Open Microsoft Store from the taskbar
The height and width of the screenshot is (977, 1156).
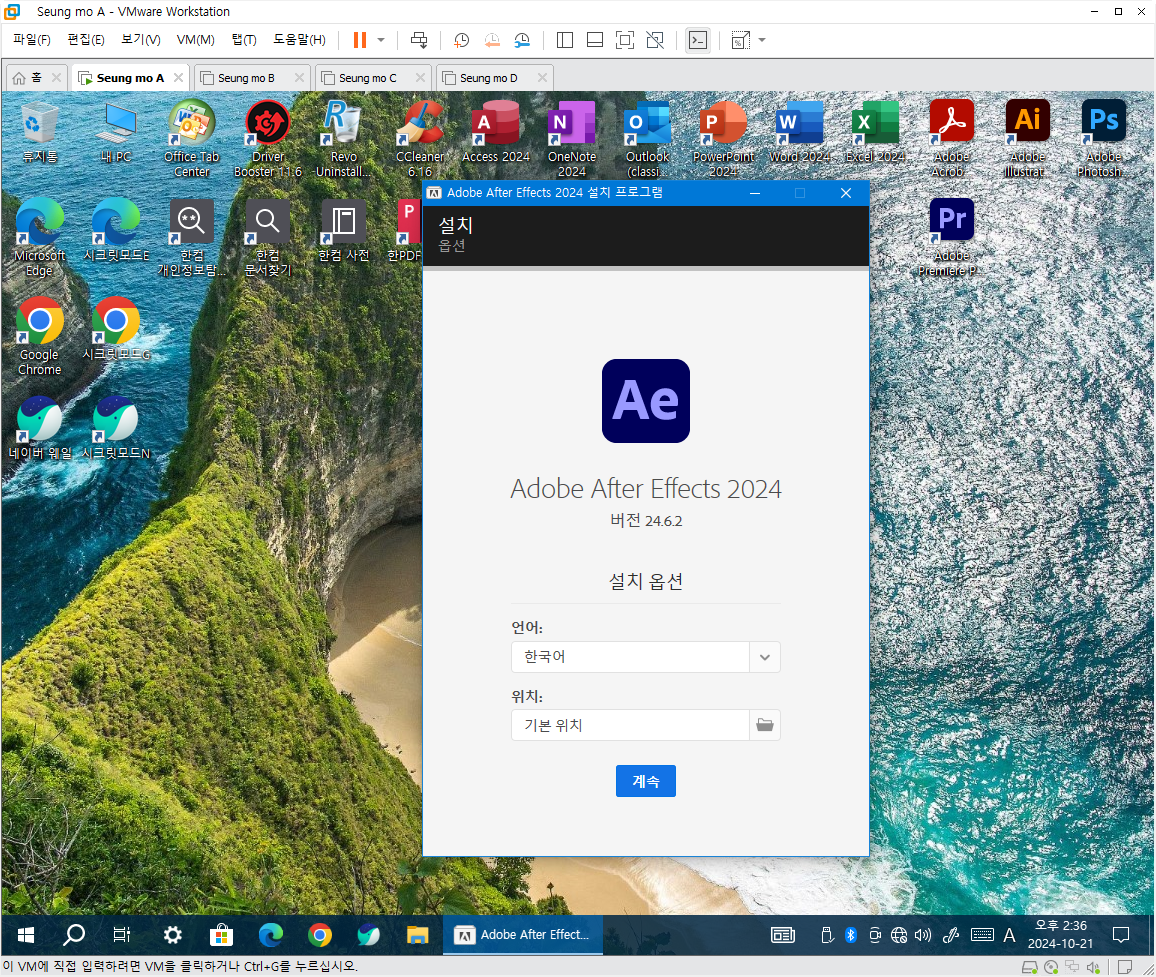(x=221, y=935)
